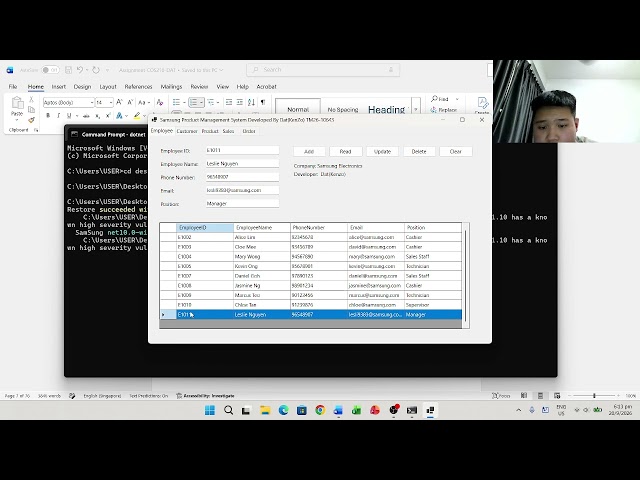The height and width of the screenshot is (480, 640).
Task: Switch to the Product tab in Samsung app
Action: point(210,131)
